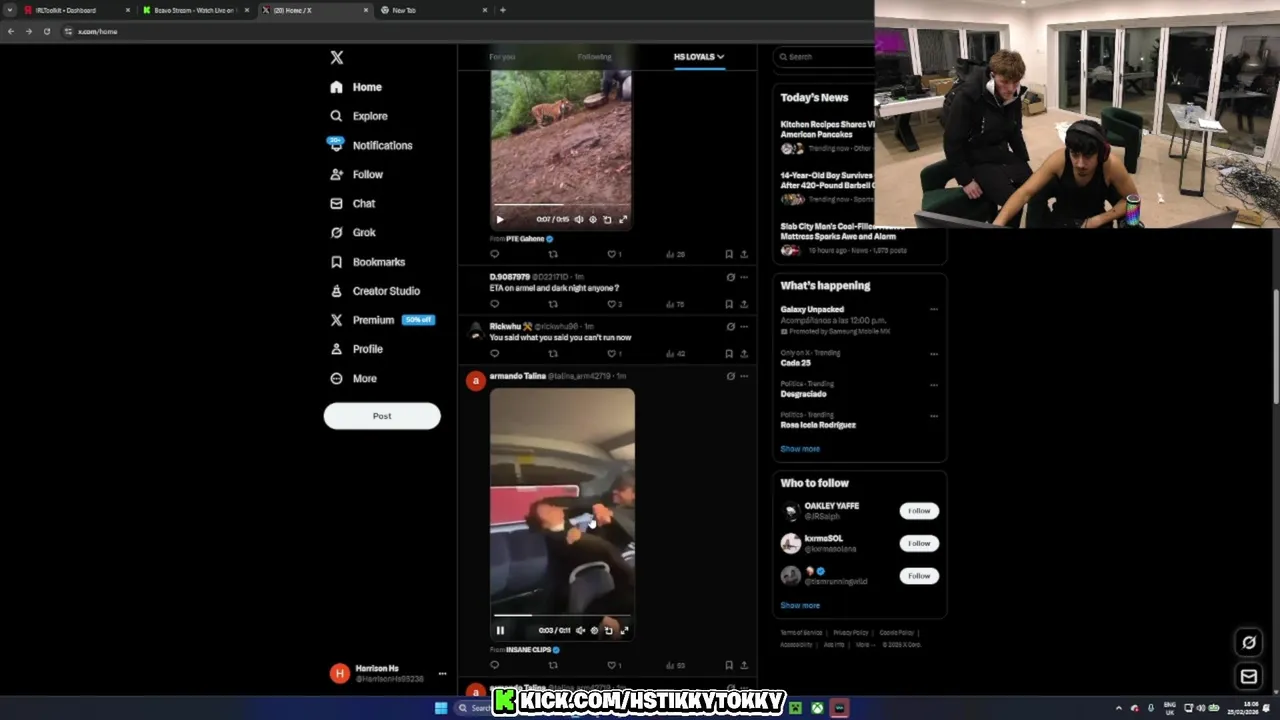The height and width of the screenshot is (720, 1280).
Task: Play the PTE Gahene video
Action: (x=500, y=219)
